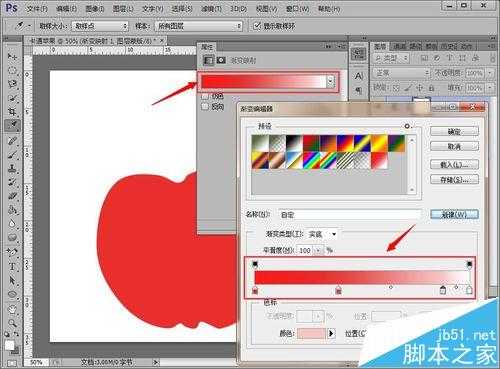Open gradient picker arrow in Properties
Viewport: 500px width, 369px height.
(330, 81)
